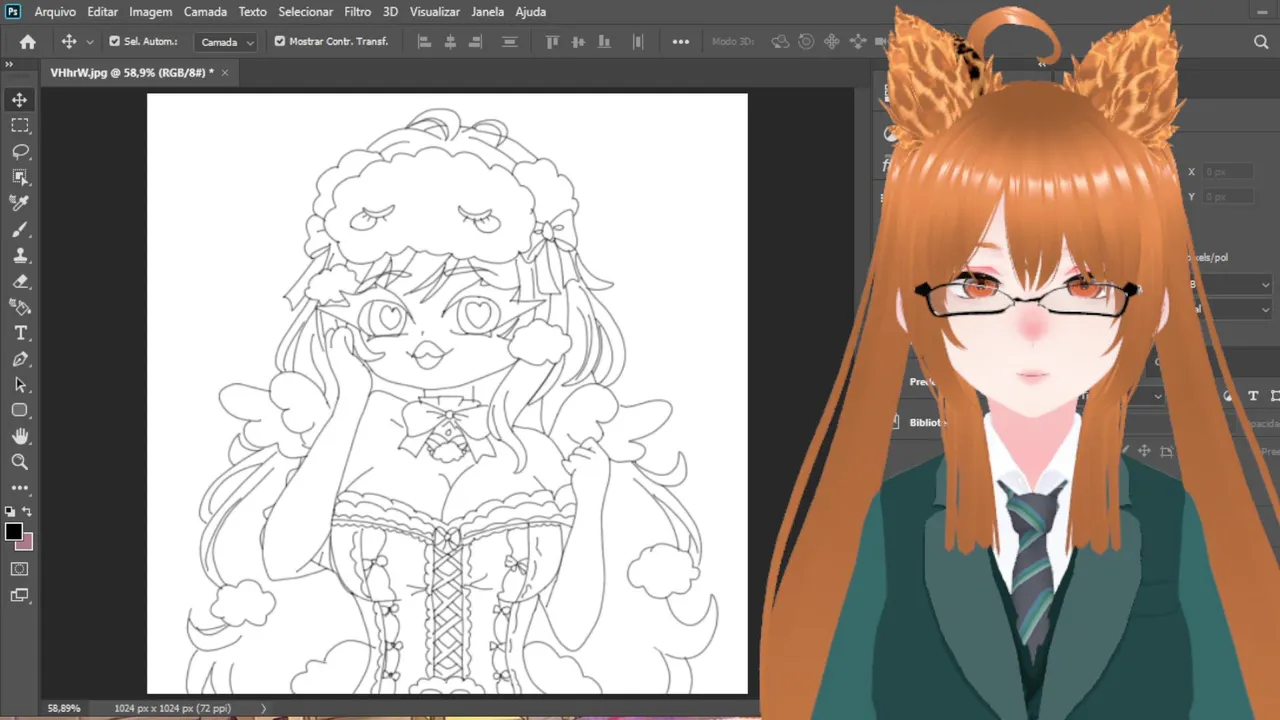
Task: Open the Janela menu
Action: [x=487, y=12]
